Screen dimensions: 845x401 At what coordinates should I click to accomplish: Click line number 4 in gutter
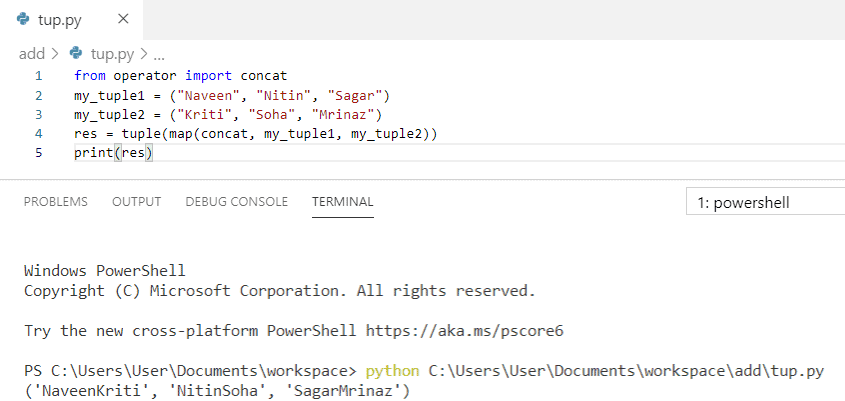38,134
